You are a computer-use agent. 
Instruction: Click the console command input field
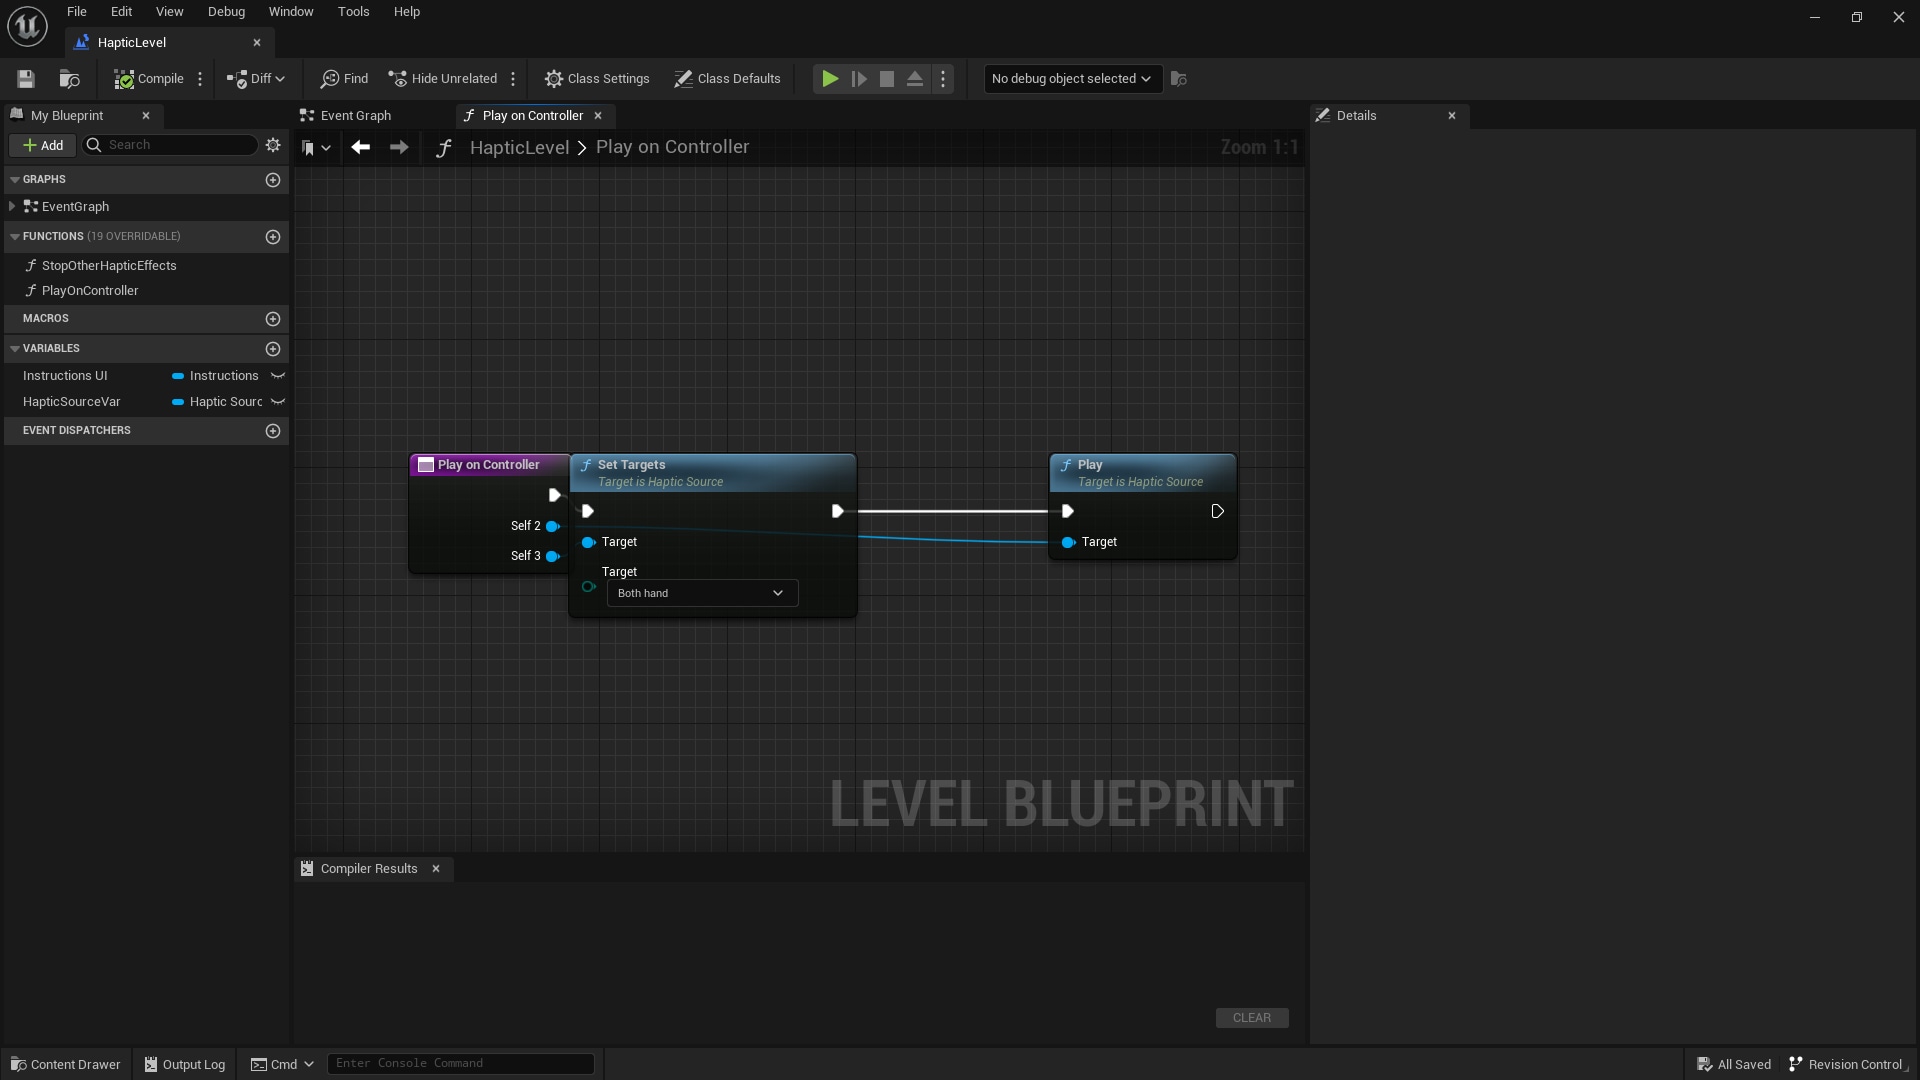point(460,1063)
